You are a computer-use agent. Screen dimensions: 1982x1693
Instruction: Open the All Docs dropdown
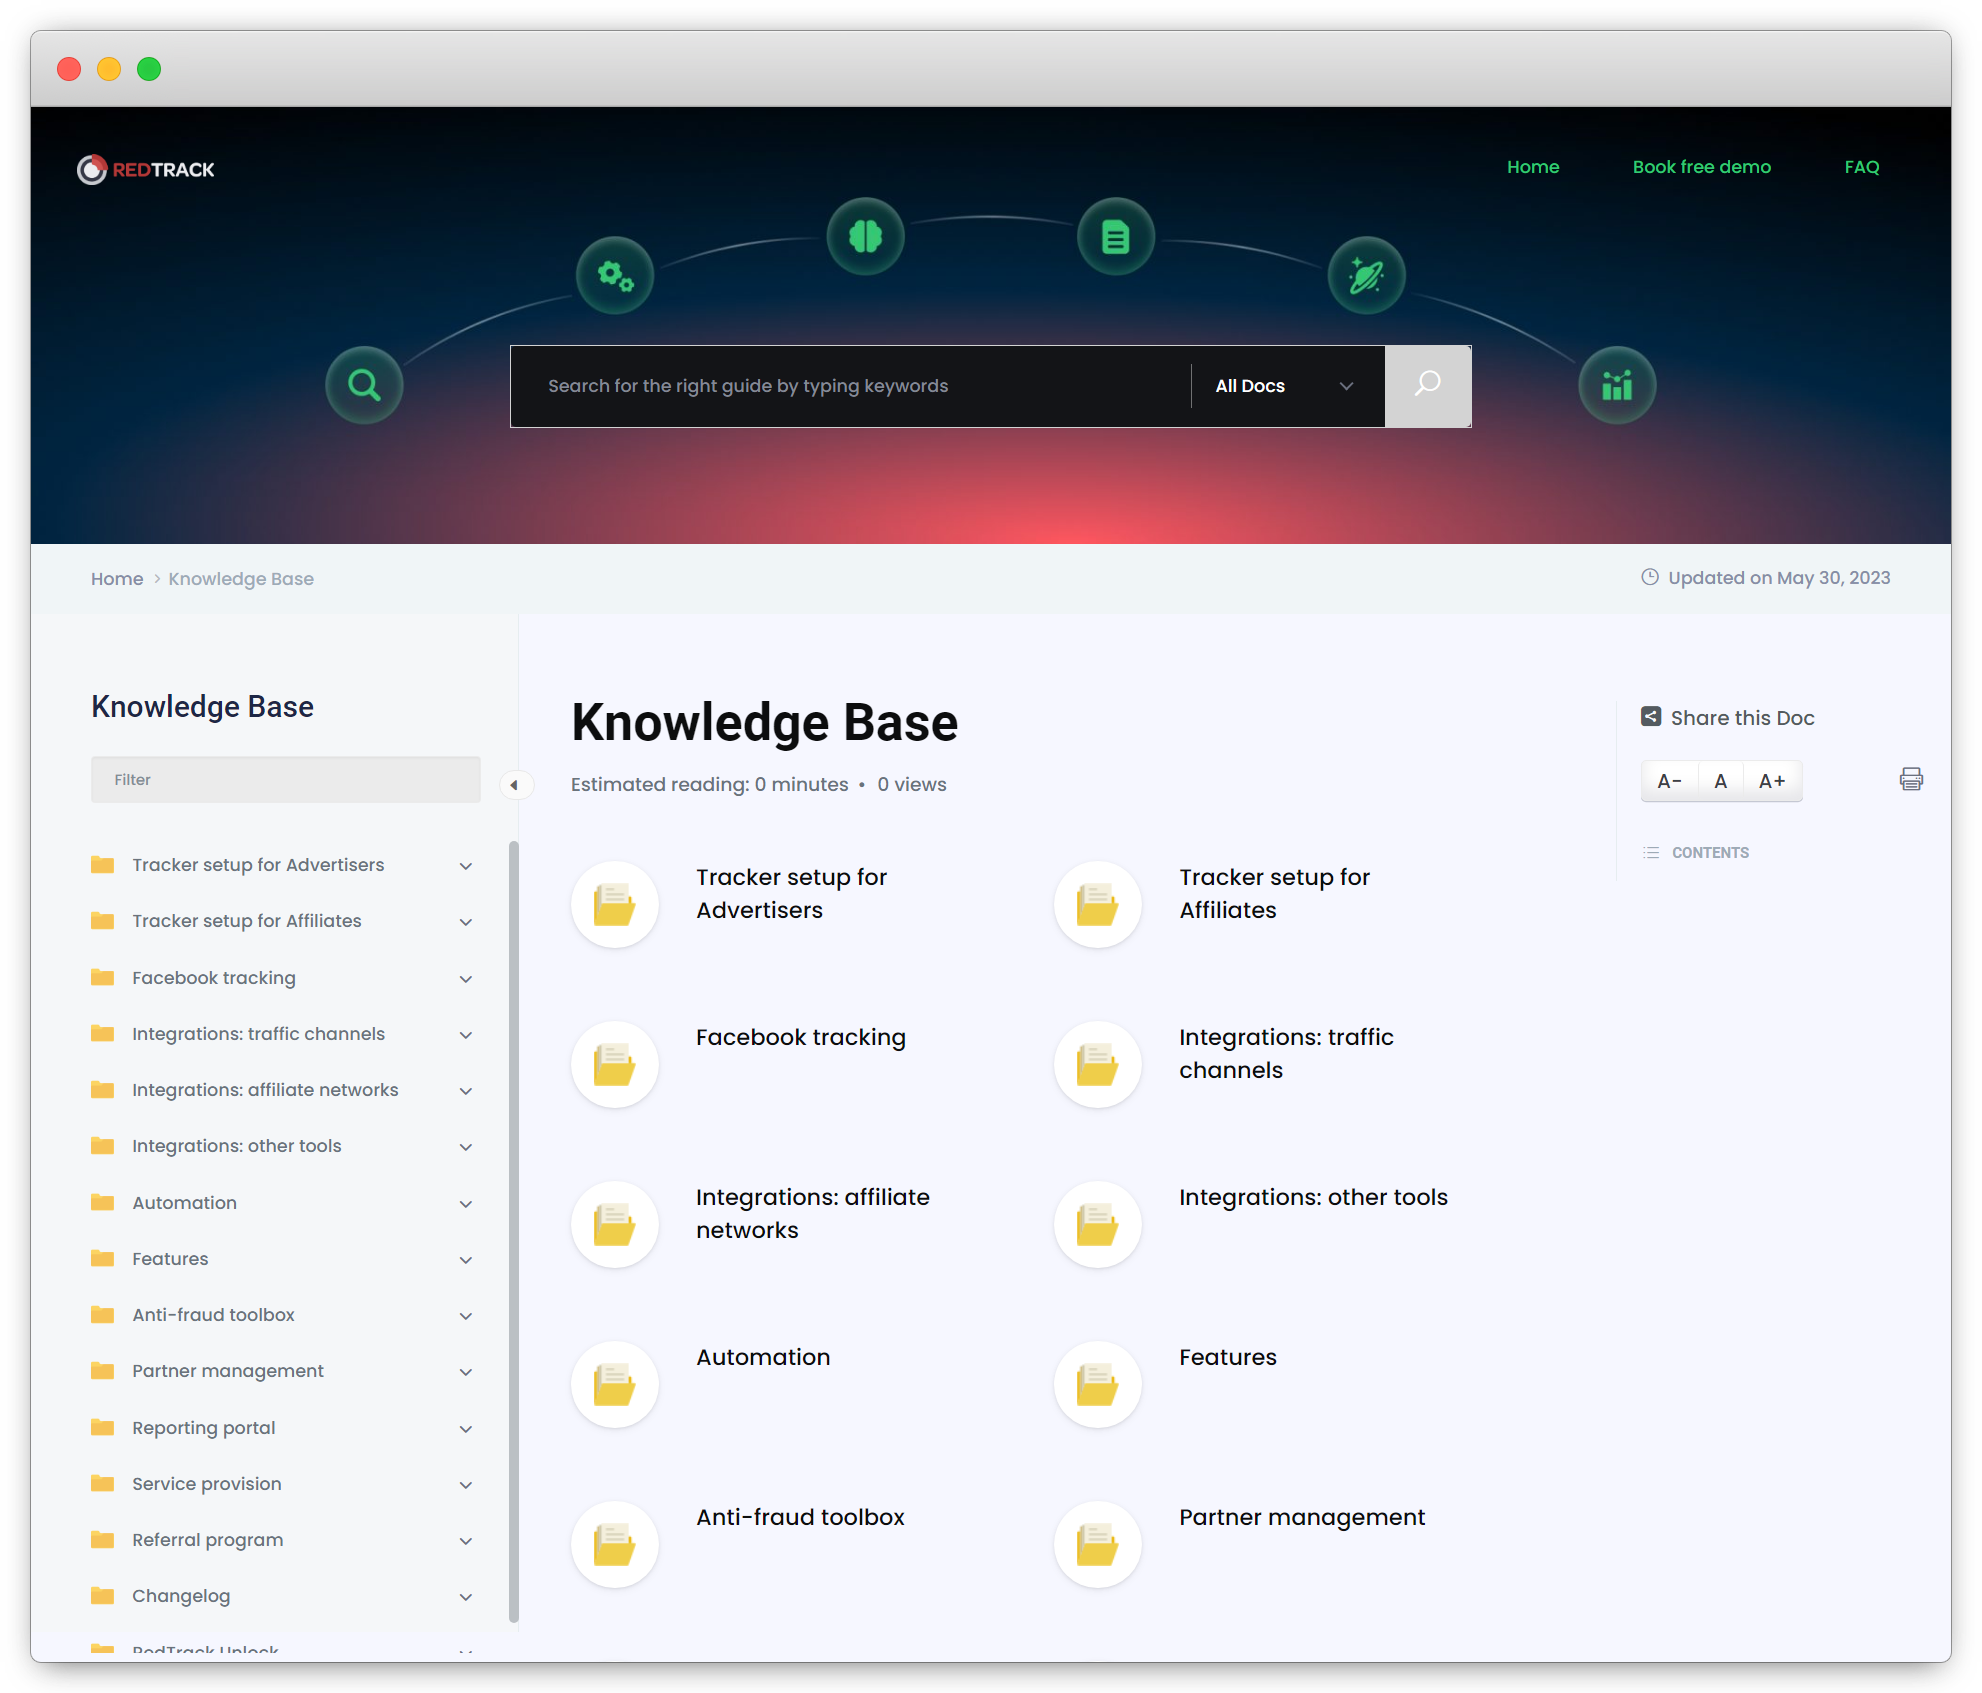1283,386
